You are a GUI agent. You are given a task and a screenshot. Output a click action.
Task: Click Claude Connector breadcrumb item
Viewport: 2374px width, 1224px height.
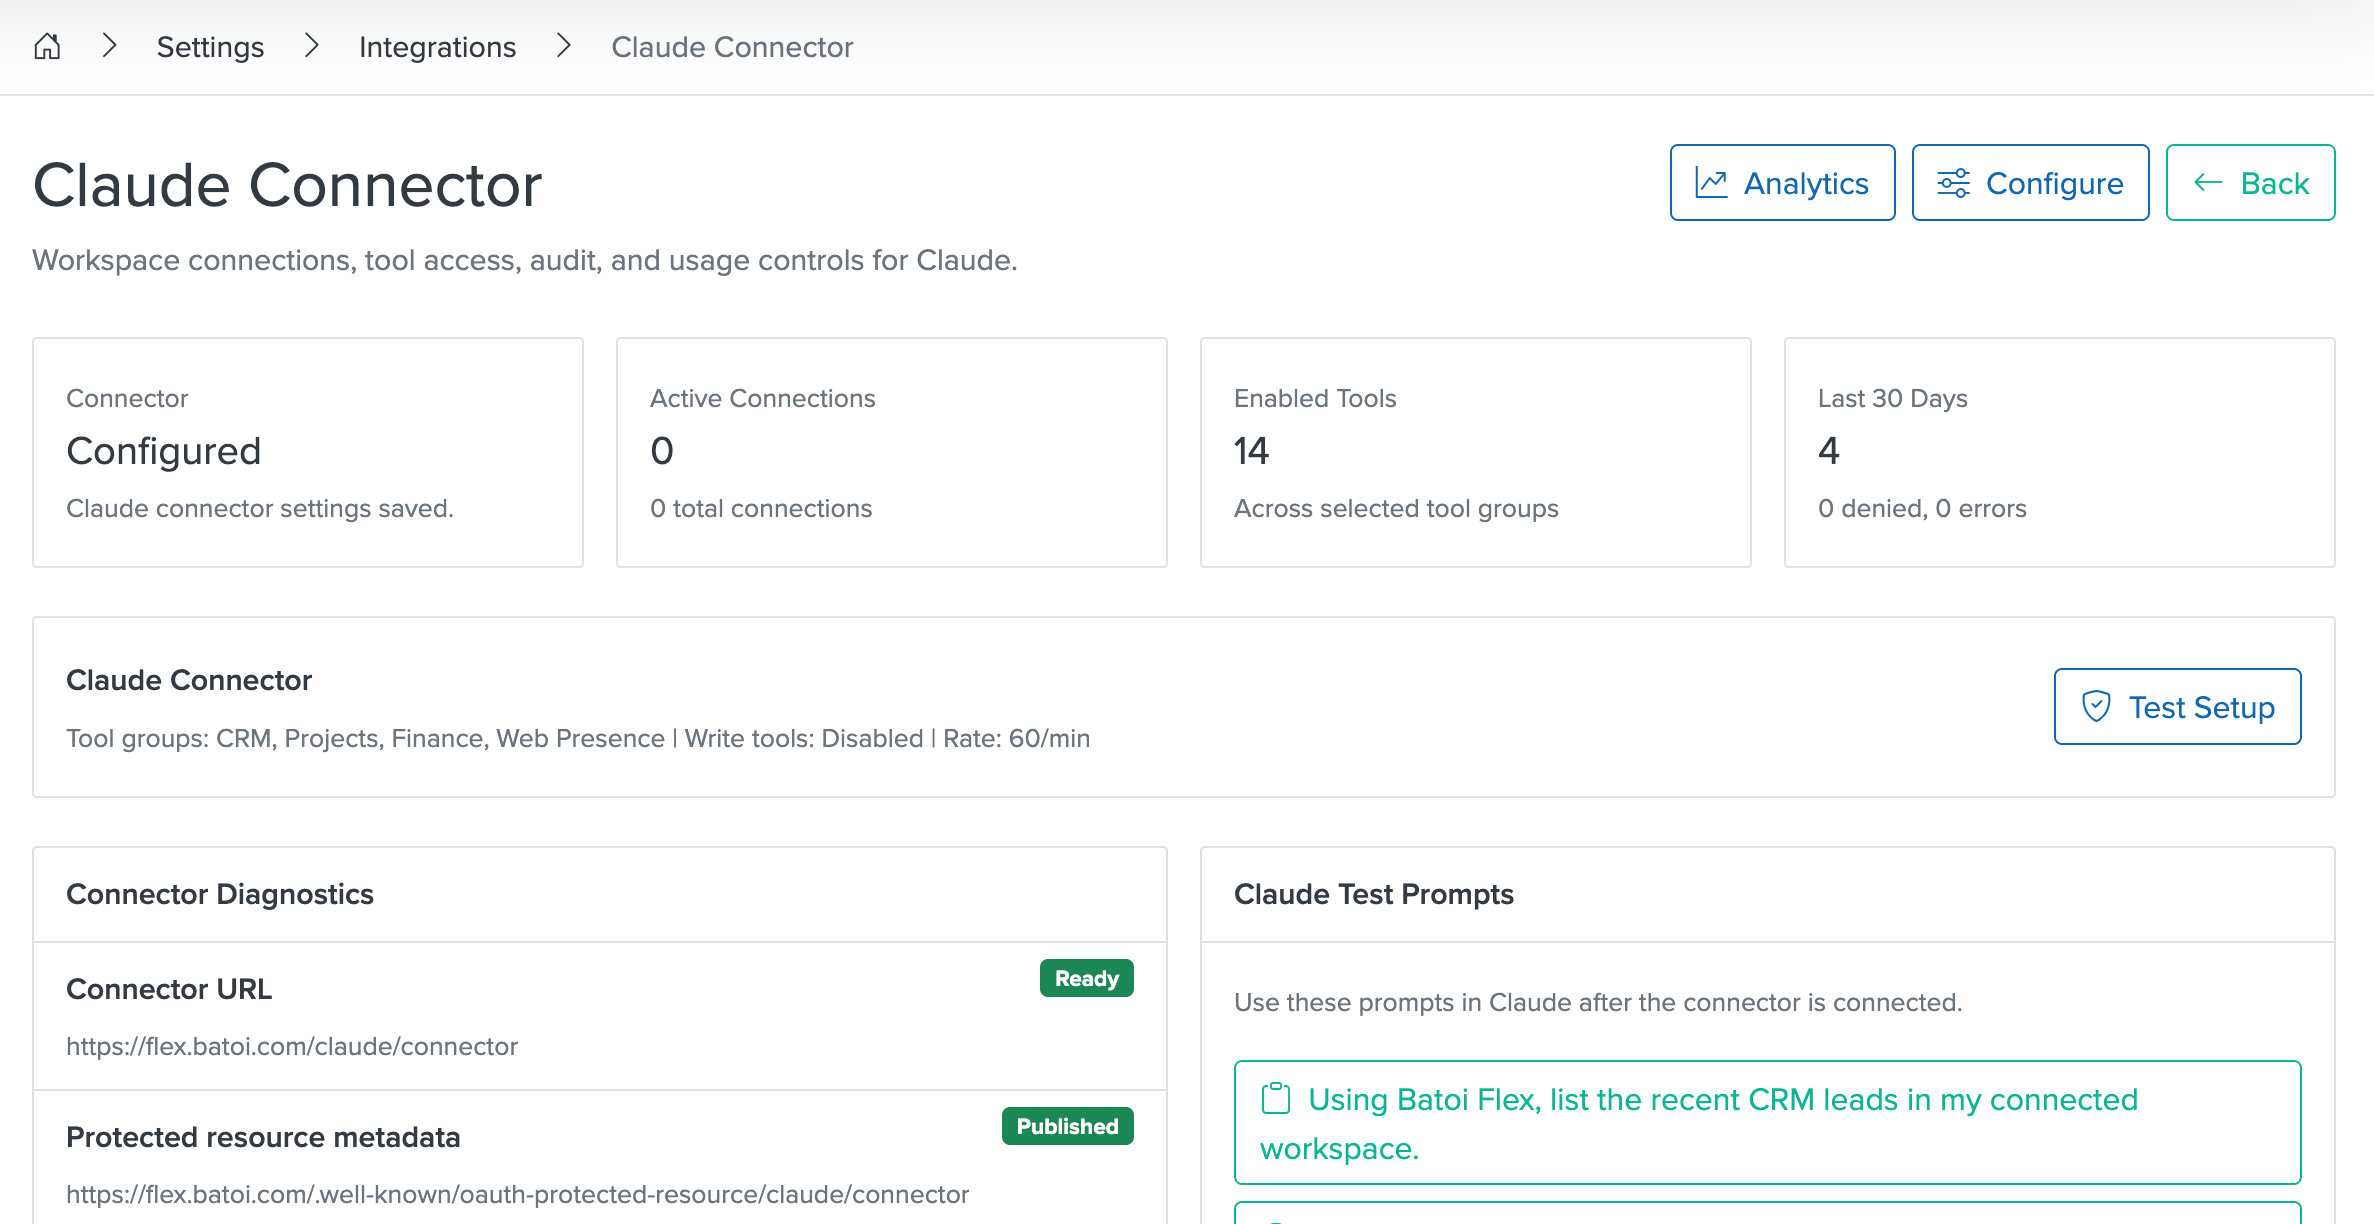click(732, 47)
